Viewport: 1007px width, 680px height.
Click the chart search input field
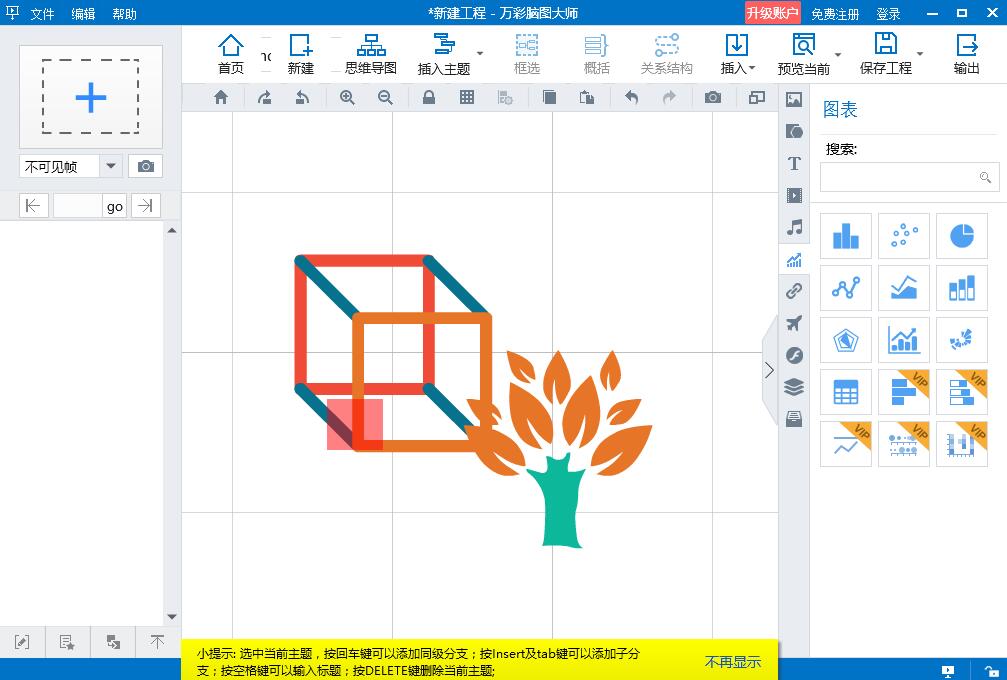(x=900, y=177)
